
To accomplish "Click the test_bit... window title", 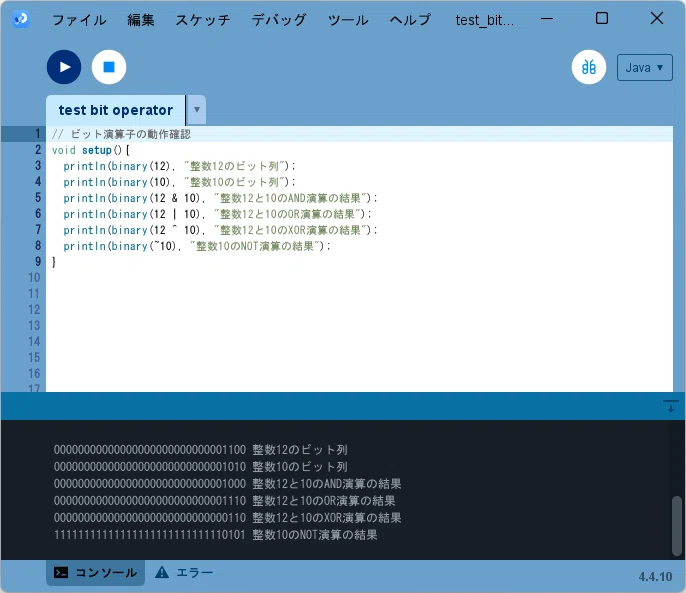I will click(484, 20).
